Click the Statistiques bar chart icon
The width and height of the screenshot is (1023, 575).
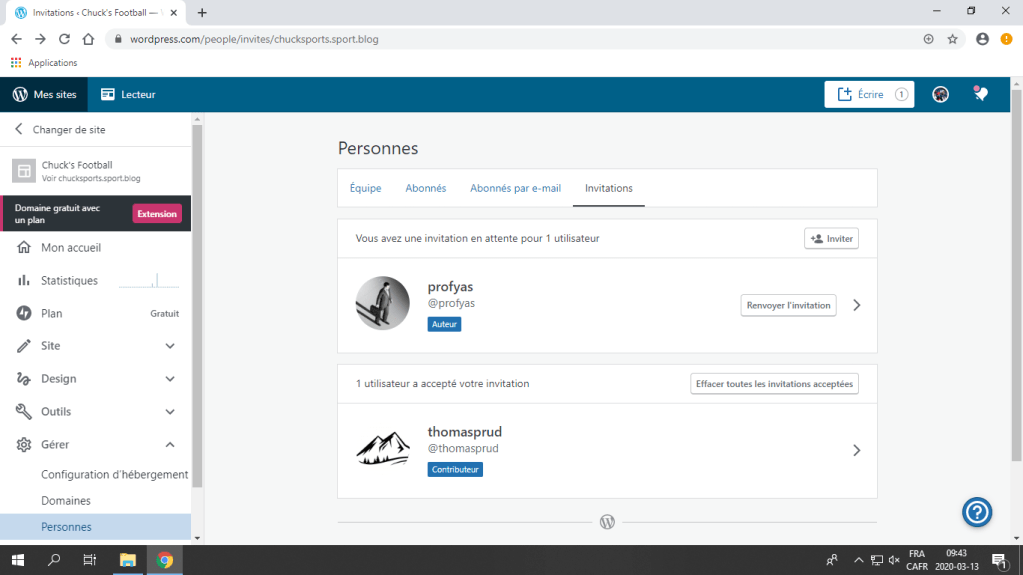[x=24, y=281]
